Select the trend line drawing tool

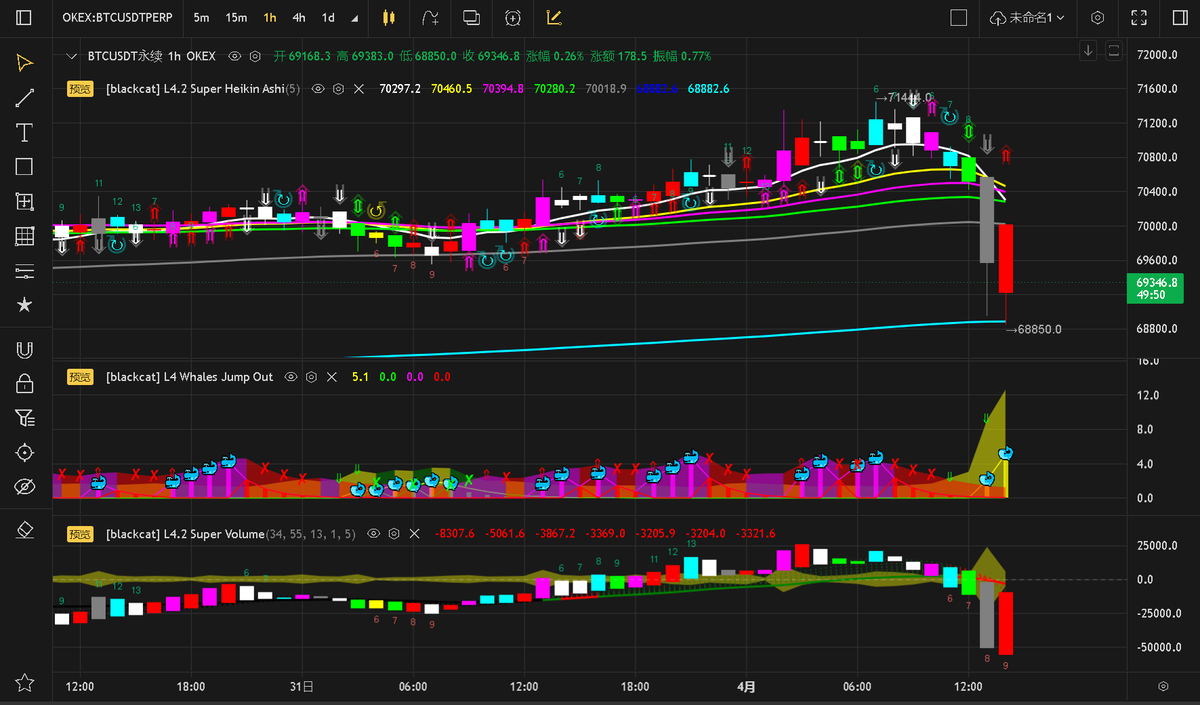coord(25,98)
